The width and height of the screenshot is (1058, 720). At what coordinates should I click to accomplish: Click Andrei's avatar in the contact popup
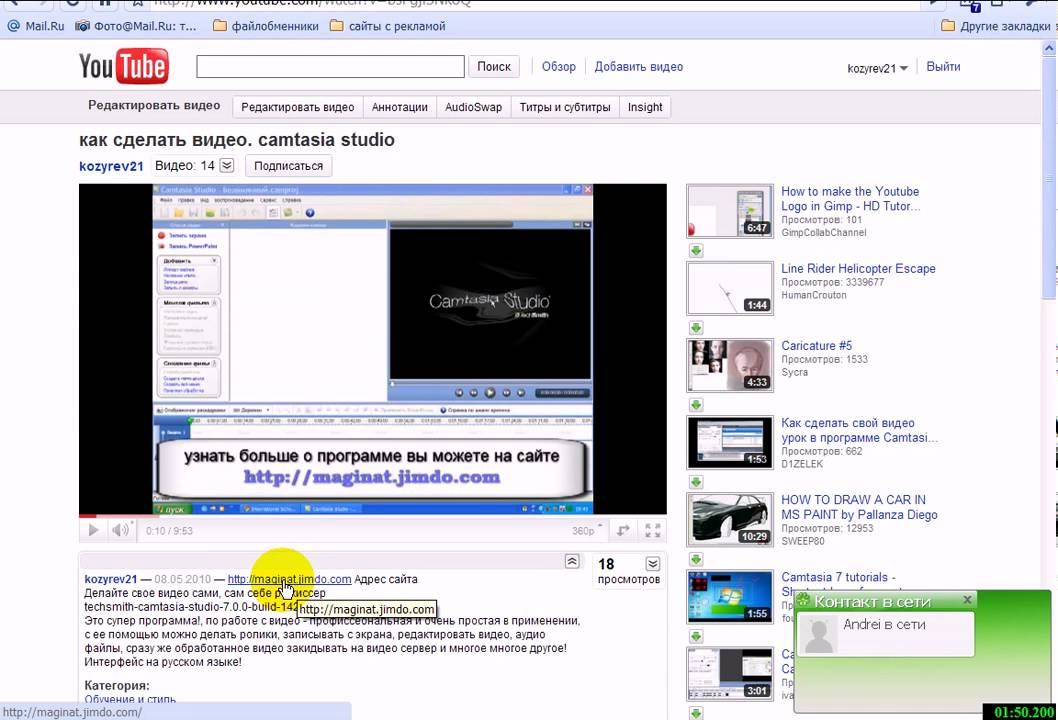[x=820, y=635]
